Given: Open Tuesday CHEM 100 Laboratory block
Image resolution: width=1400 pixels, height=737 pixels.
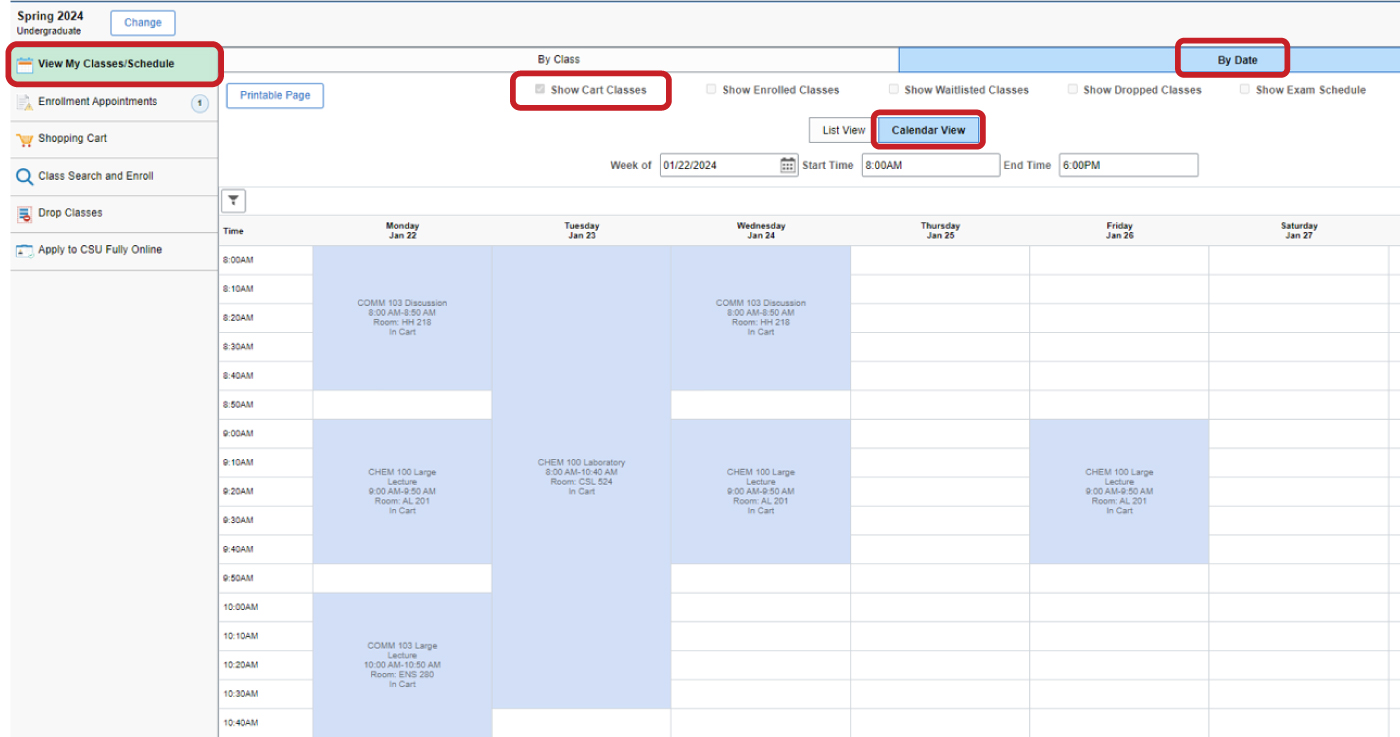Looking at the screenshot, I should coord(581,477).
